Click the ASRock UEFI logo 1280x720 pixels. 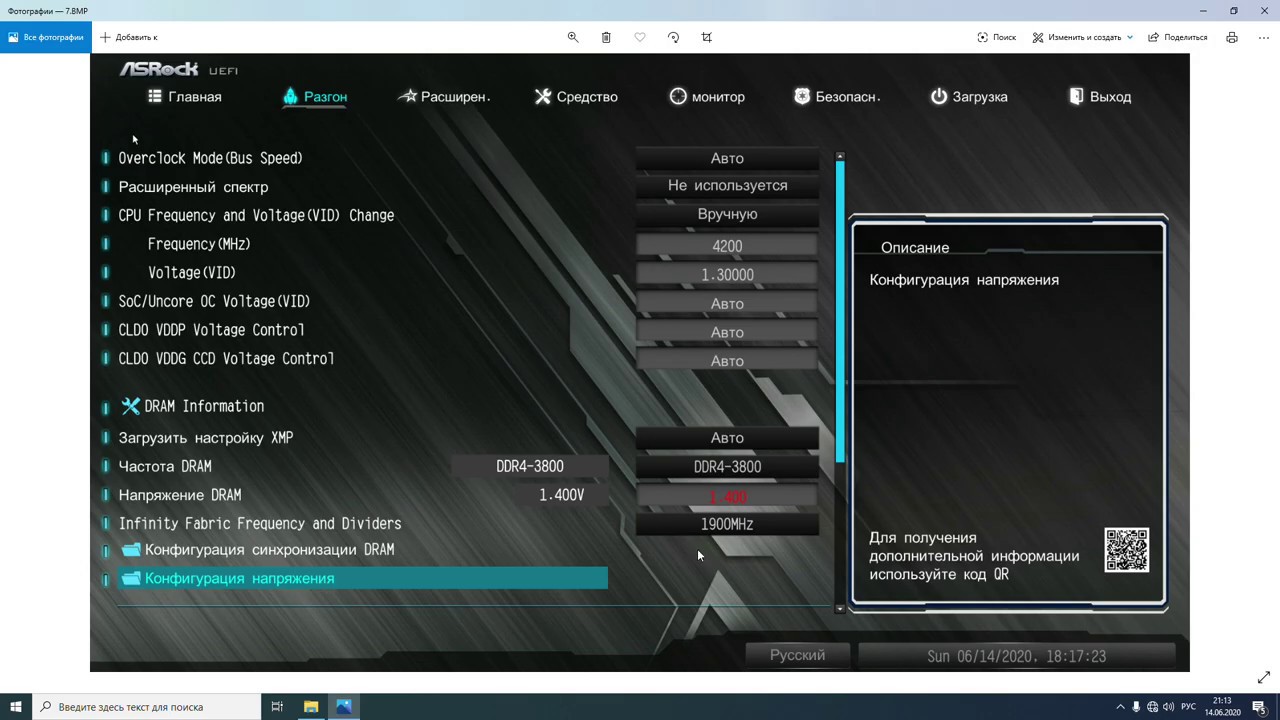coord(179,69)
